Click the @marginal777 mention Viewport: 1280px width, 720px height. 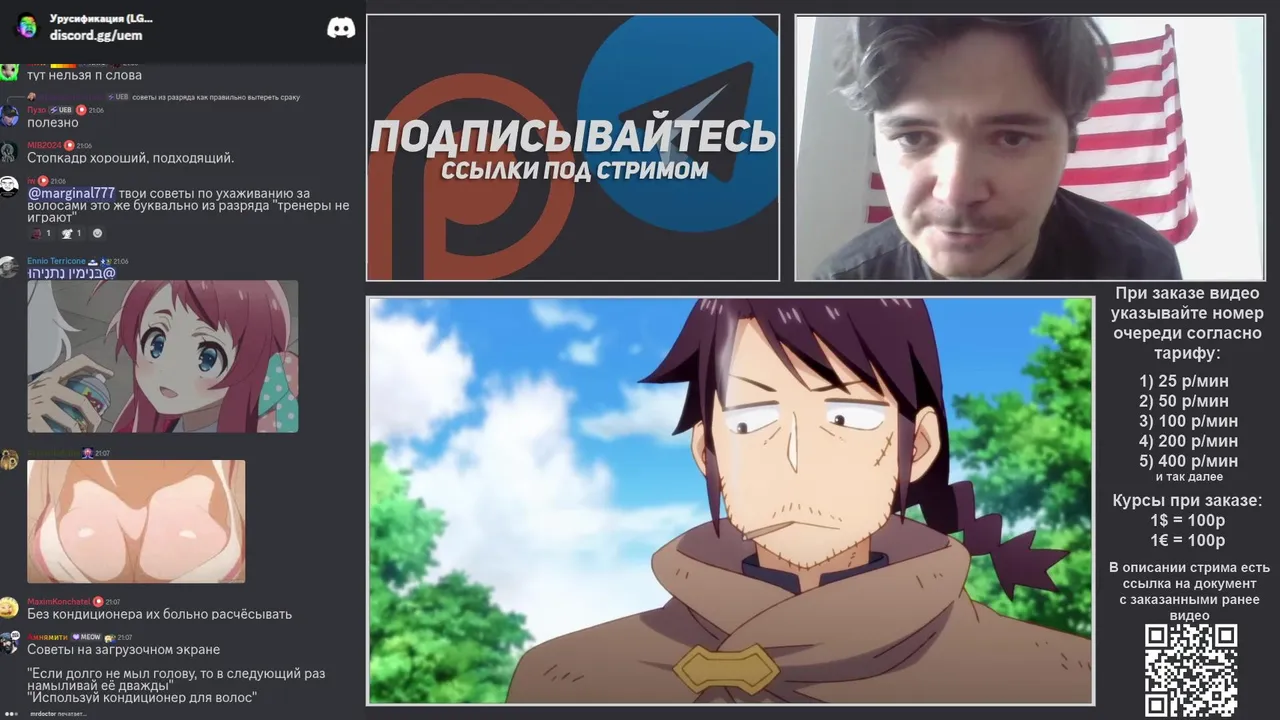point(71,193)
